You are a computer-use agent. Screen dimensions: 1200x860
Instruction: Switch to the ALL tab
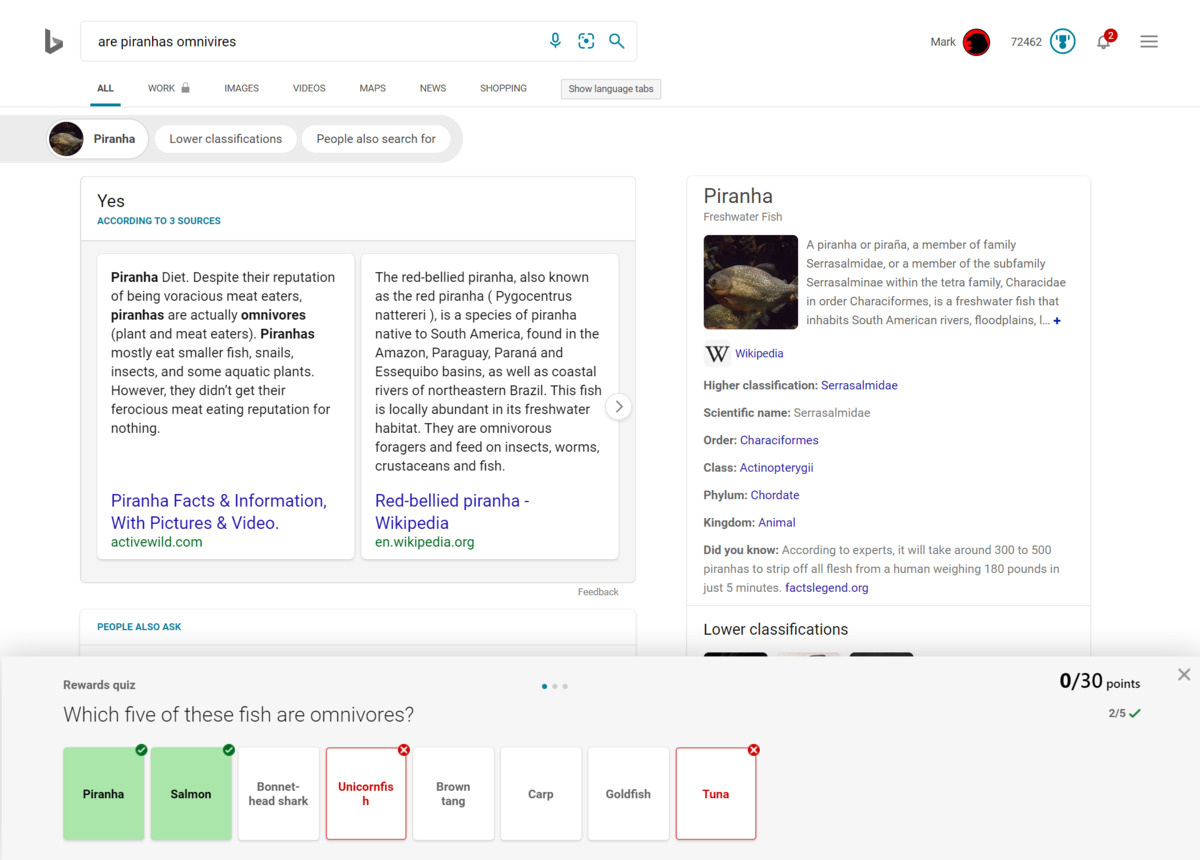tap(105, 88)
